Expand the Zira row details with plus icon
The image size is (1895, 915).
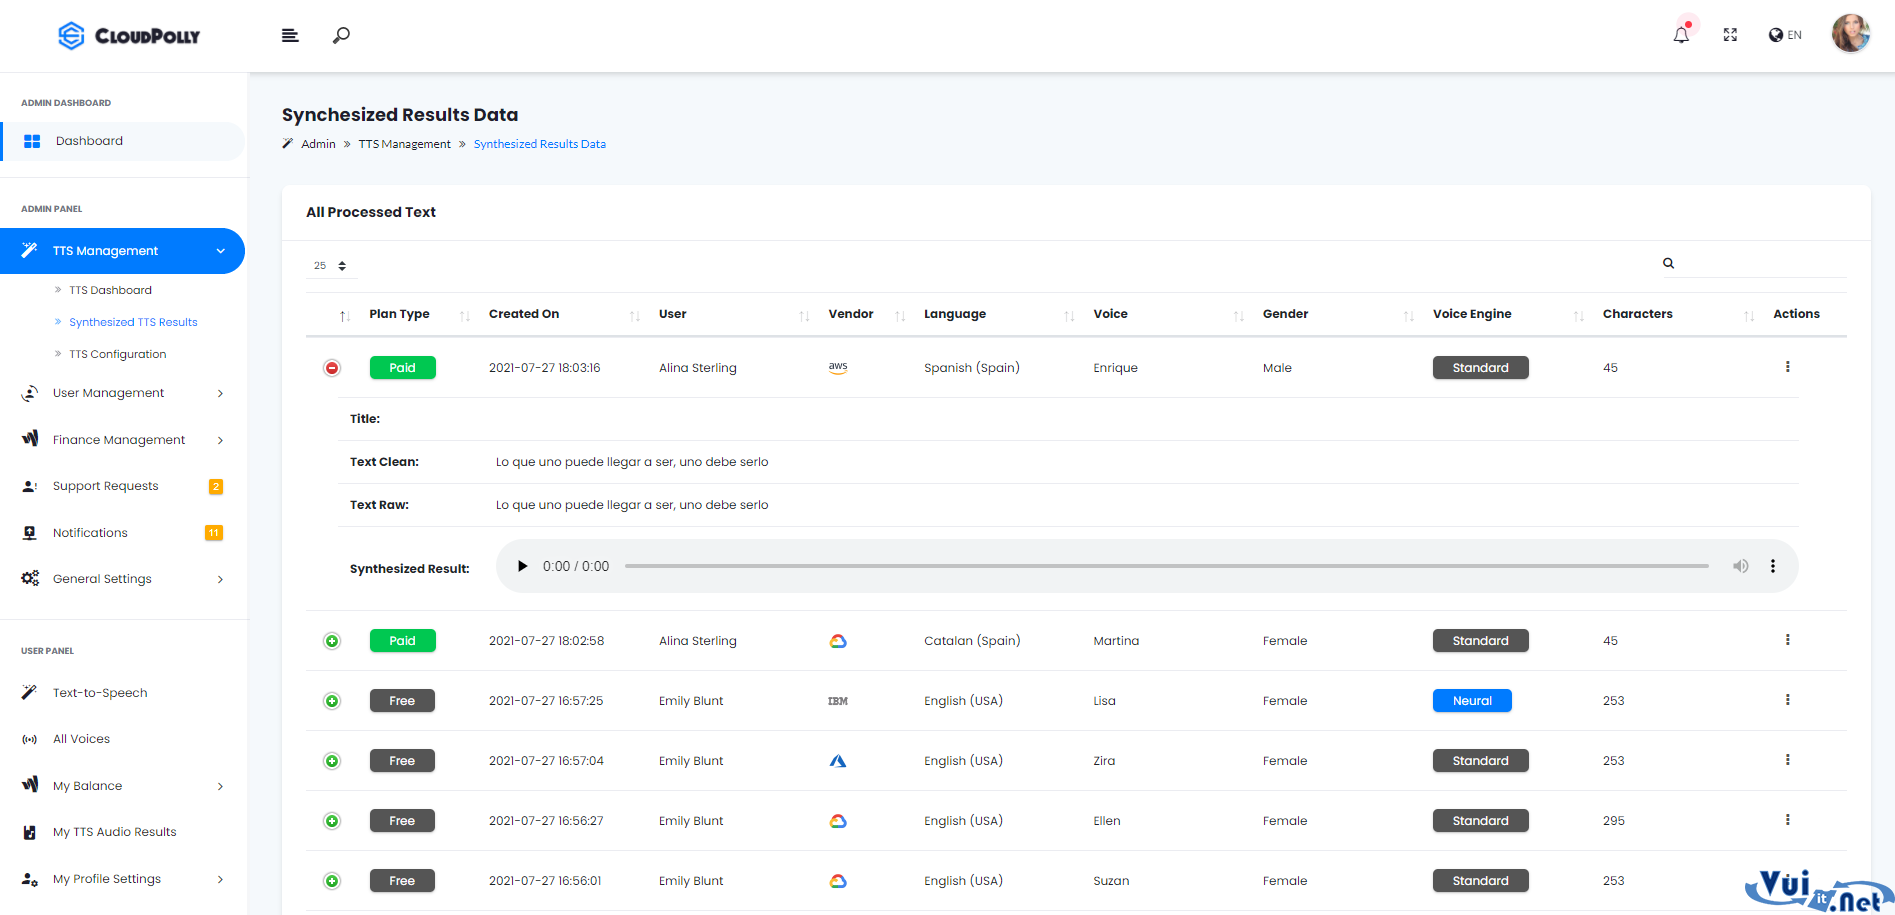pos(332,761)
